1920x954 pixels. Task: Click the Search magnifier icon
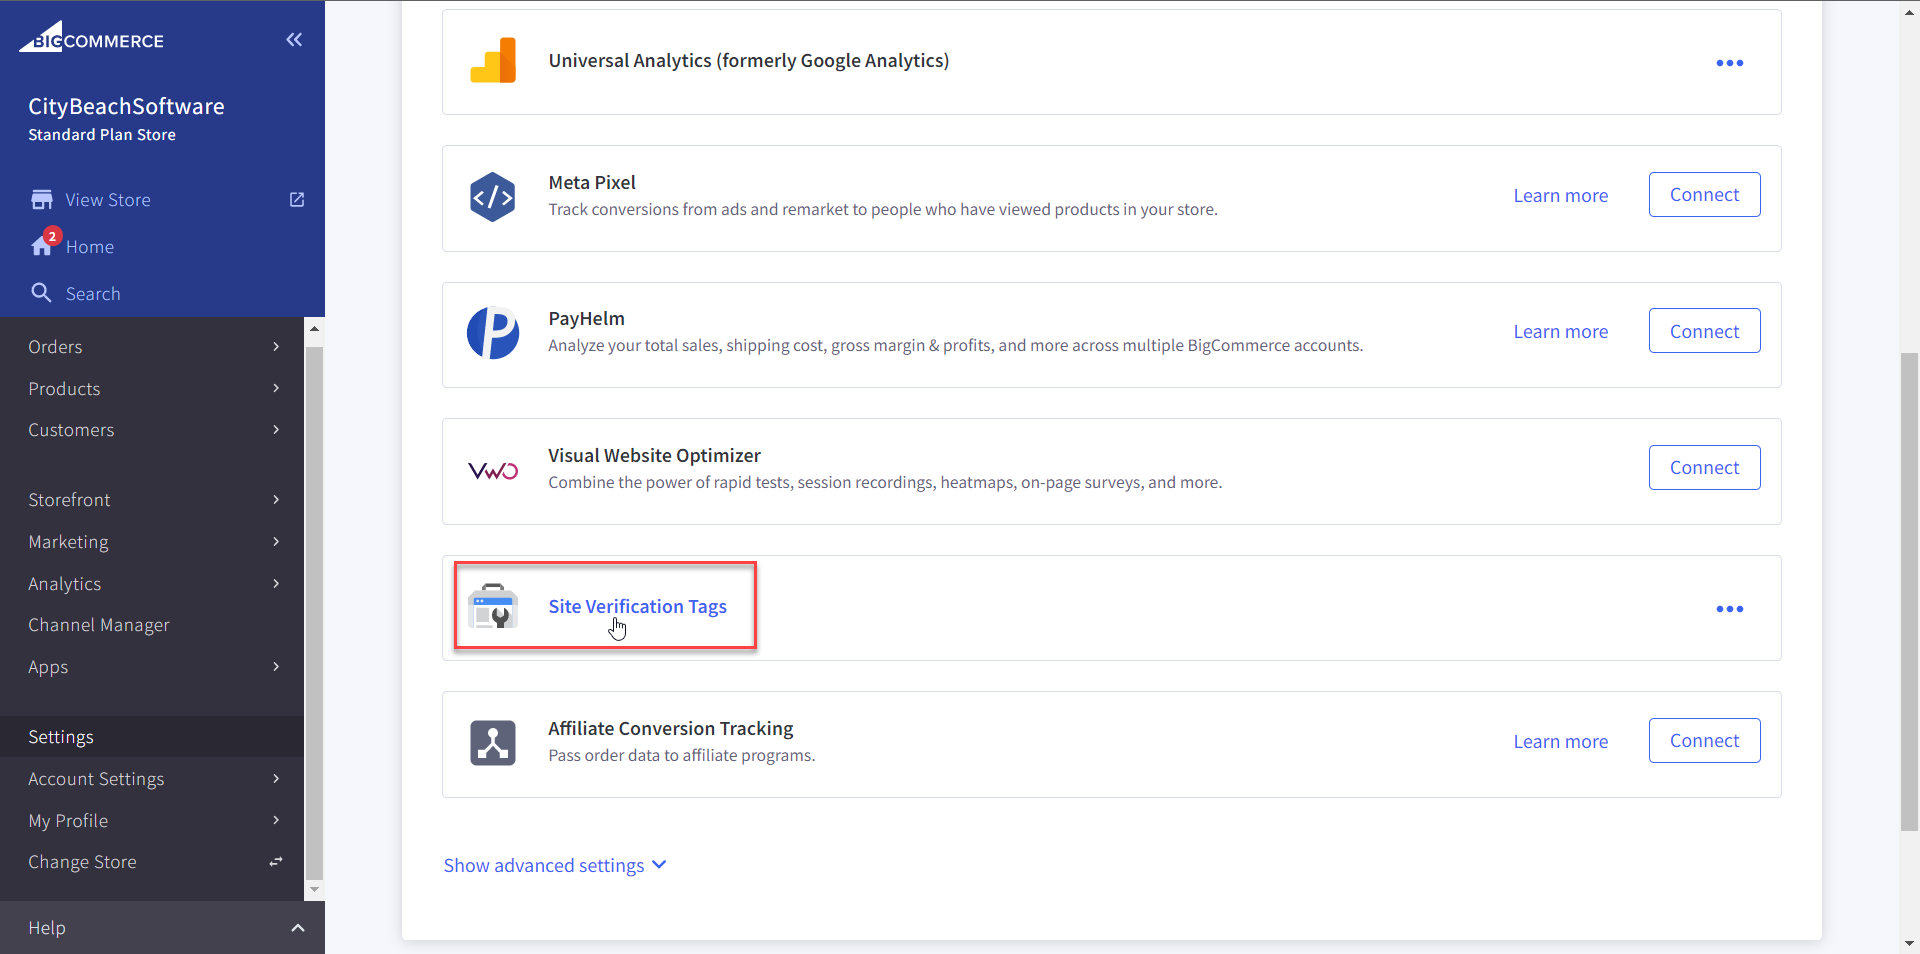click(41, 293)
